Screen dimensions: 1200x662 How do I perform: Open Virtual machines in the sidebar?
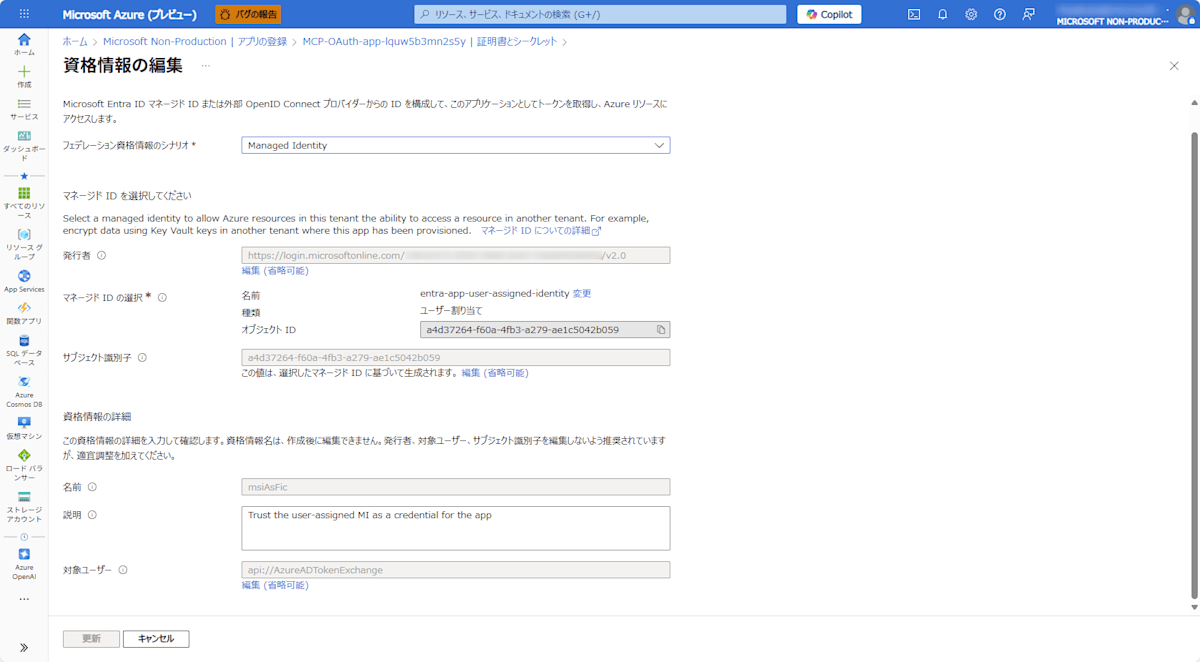click(x=24, y=428)
